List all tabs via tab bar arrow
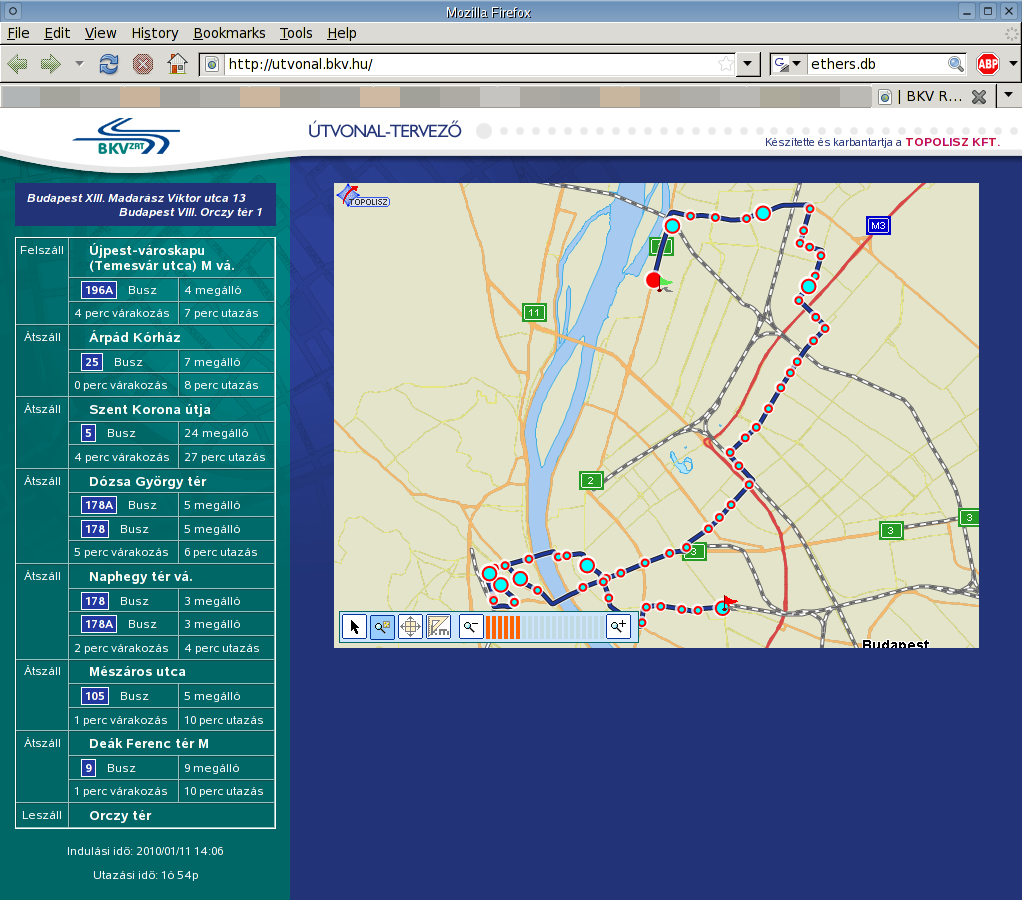The width and height of the screenshot is (1022, 900). [1008, 96]
